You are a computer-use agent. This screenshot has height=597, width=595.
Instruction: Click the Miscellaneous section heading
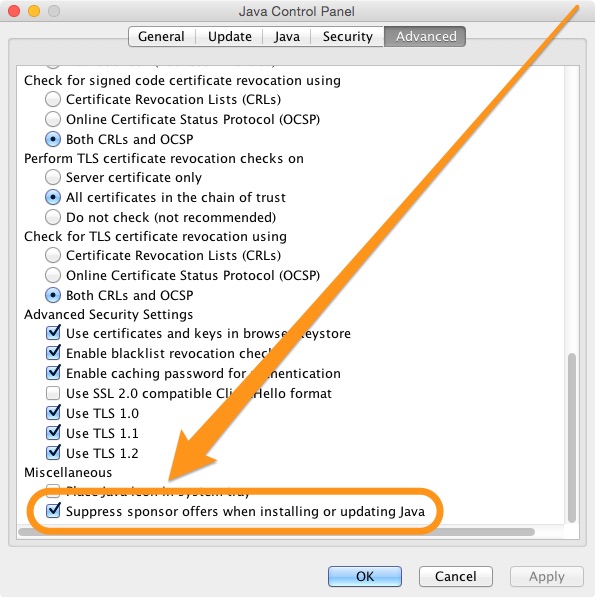(68, 472)
